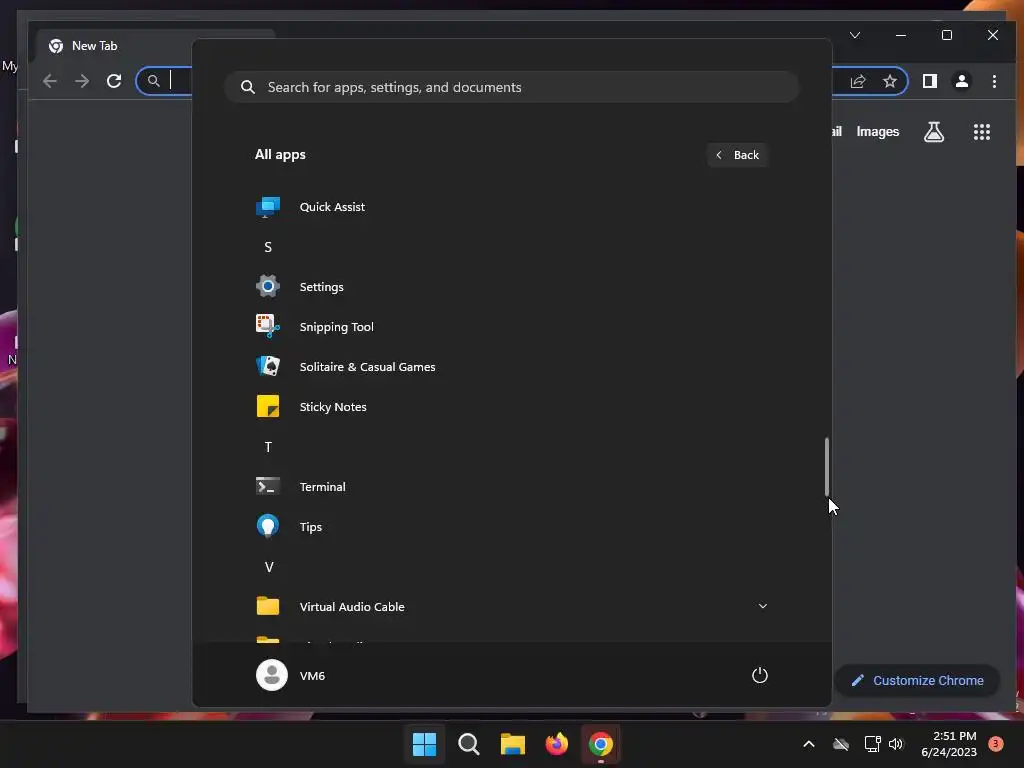Viewport: 1024px width, 768px height.
Task: Bookmark this tab with the star icon
Action: (x=889, y=81)
